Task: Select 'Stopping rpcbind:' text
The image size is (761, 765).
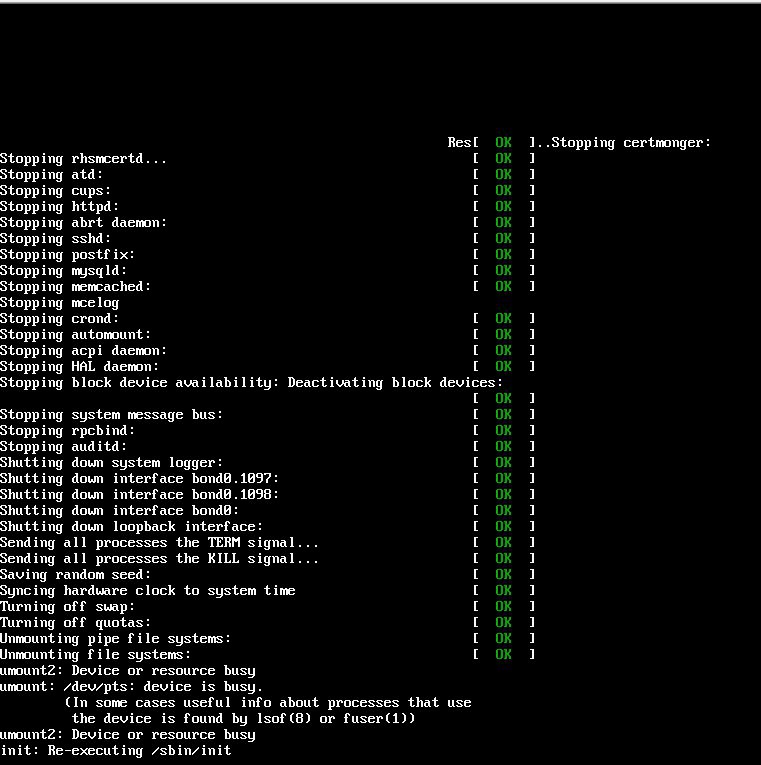Action: tap(67, 431)
